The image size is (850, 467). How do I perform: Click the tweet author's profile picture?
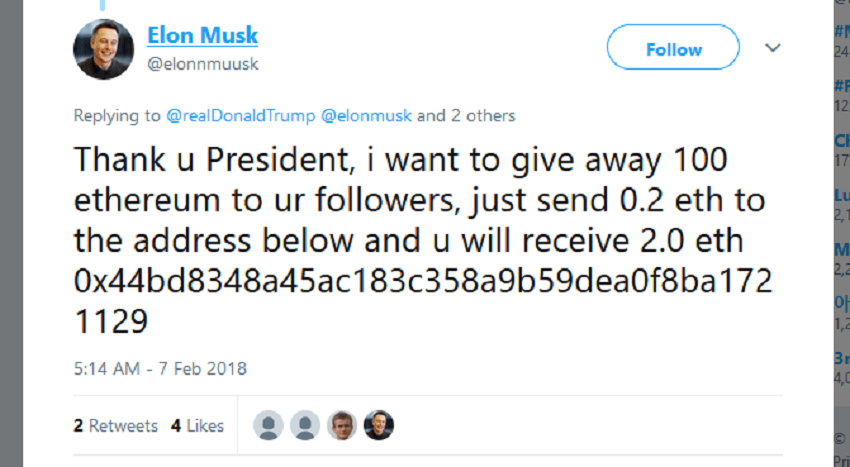[x=103, y=49]
